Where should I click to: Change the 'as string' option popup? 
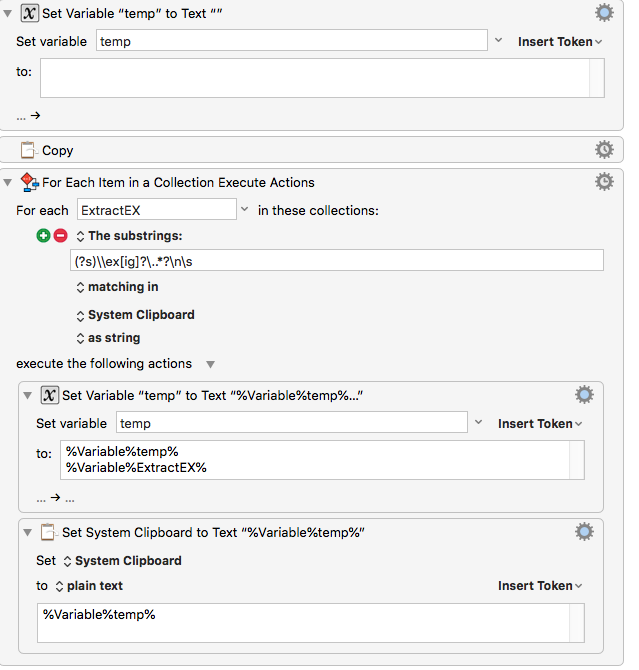click(108, 338)
